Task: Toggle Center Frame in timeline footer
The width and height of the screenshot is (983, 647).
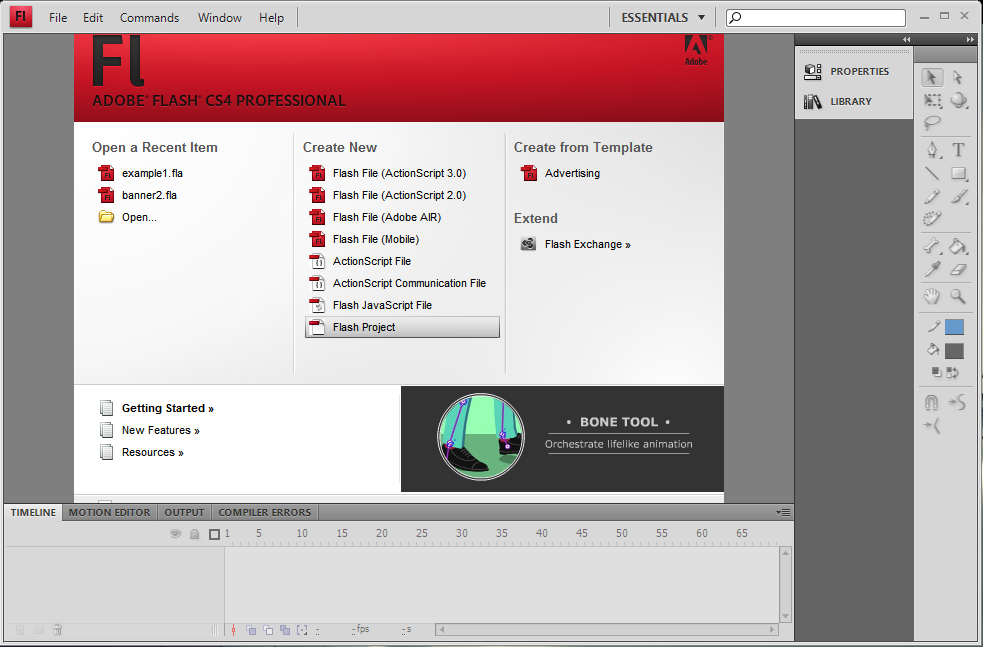Action: [x=234, y=630]
